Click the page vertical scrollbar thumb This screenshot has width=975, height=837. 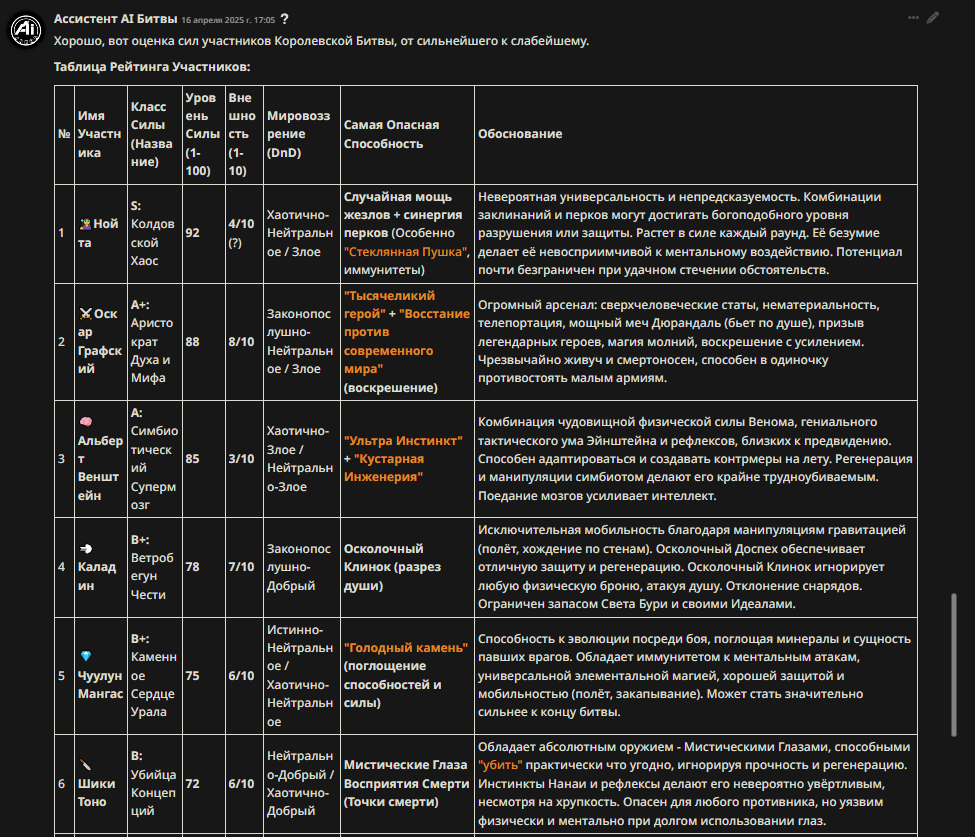(954, 665)
